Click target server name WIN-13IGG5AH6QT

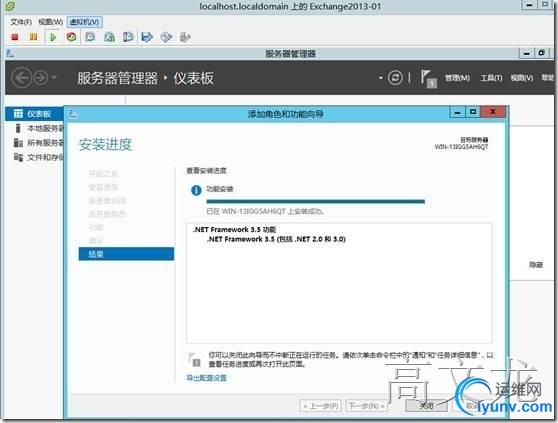461,147
